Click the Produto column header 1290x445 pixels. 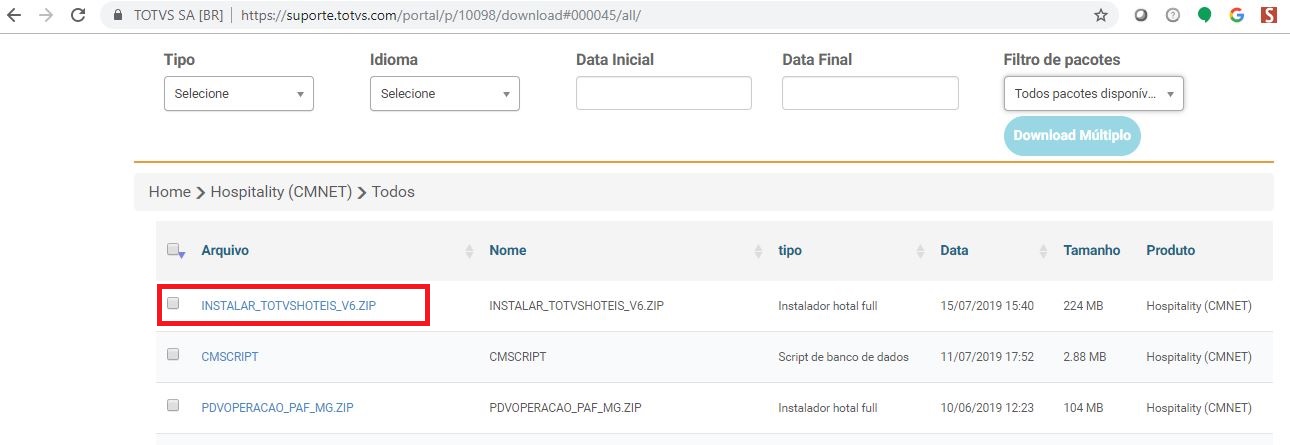(1170, 250)
